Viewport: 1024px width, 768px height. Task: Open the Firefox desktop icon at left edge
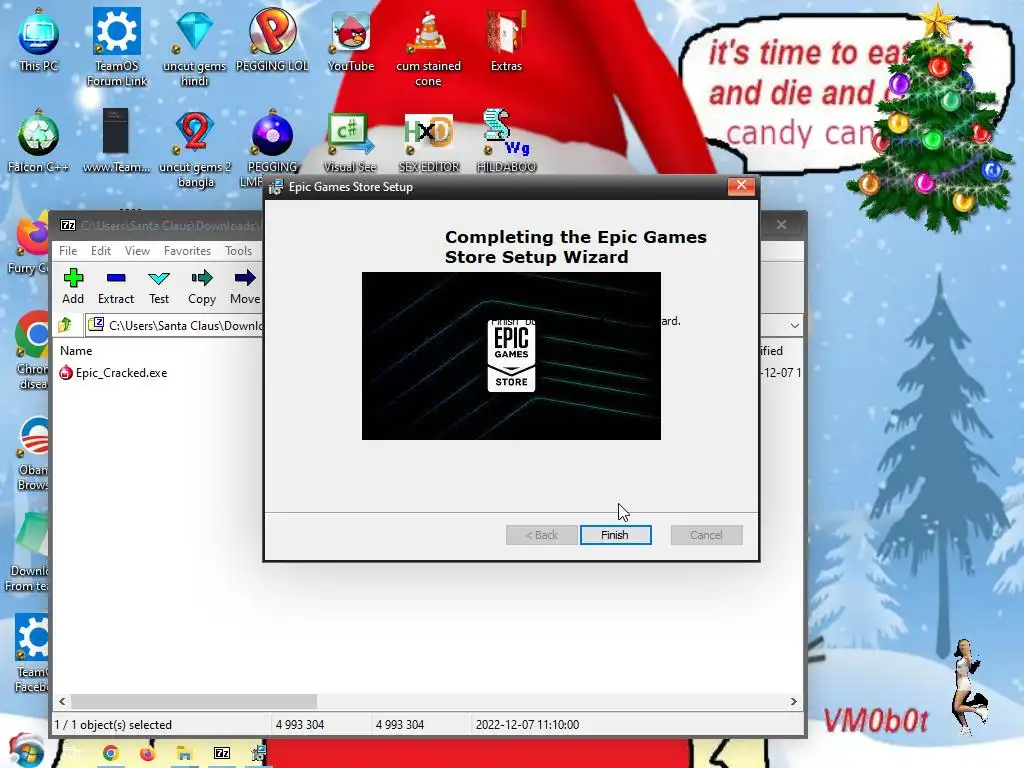point(29,245)
